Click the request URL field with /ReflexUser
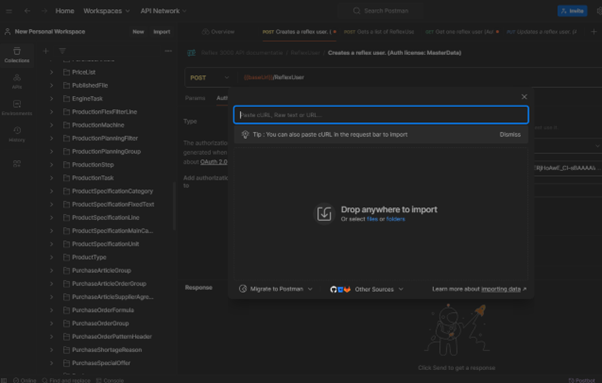Screen dimensions: 602x383 tap(420, 78)
